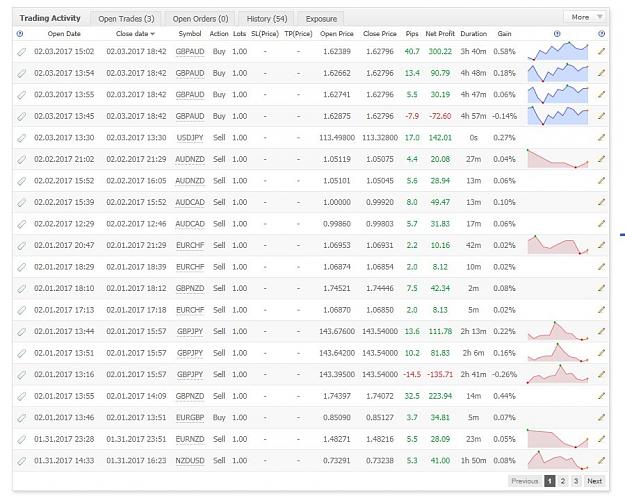Click attachment icon for 02.01.2017 13:46 EURGBP row

[22, 418]
